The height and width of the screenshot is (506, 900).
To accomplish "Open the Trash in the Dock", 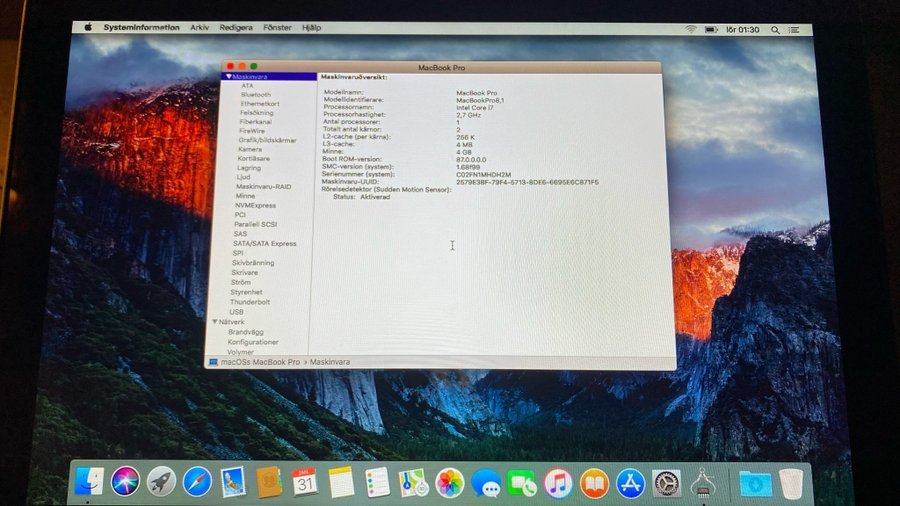I will 791,483.
